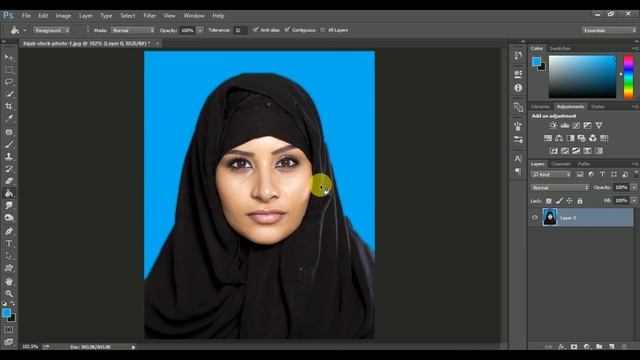Add a Brightness/Contrast adjustment
Viewport: 640px width, 360px height.
click(x=553, y=125)
